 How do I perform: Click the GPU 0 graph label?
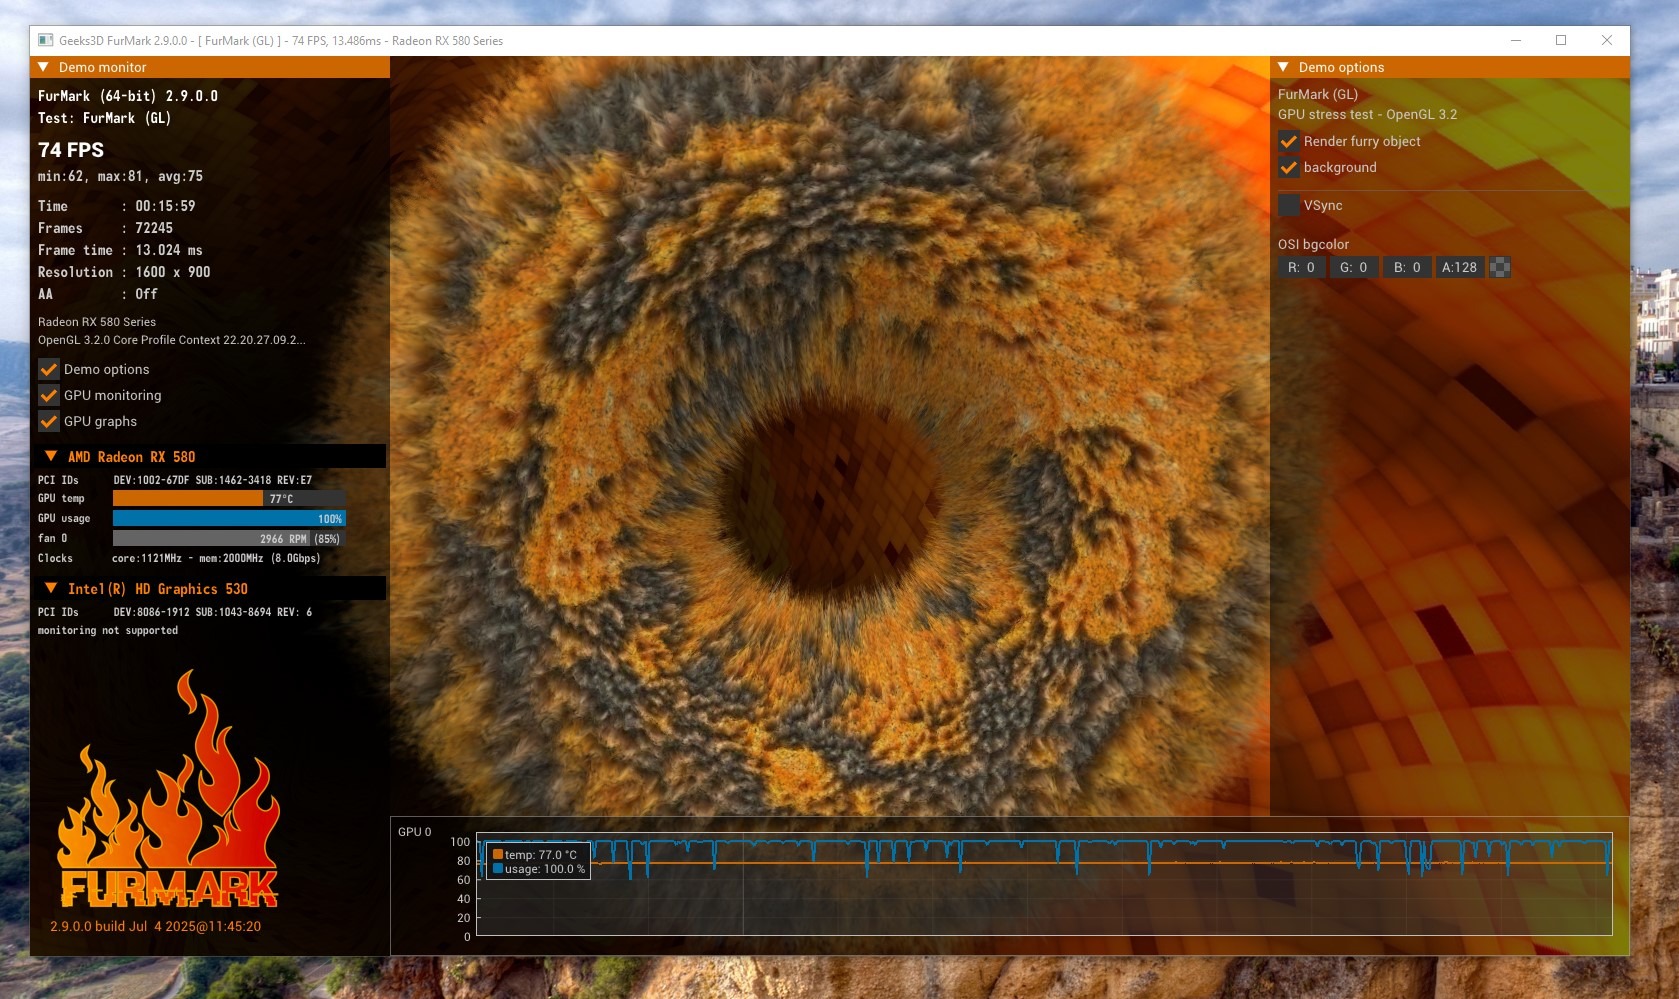point(415,832)
